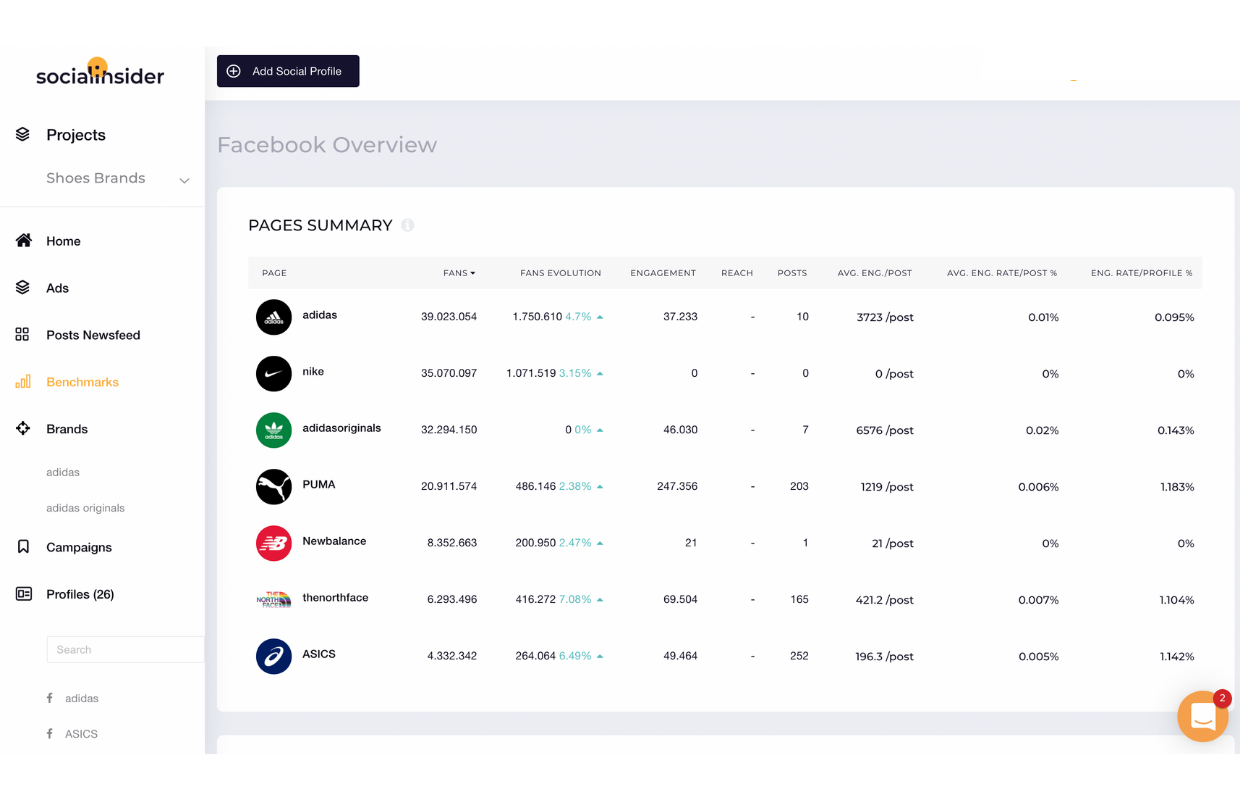Click the Posts column header
The width and height of the screenshot is (1240, 800).
coord(792,273)
